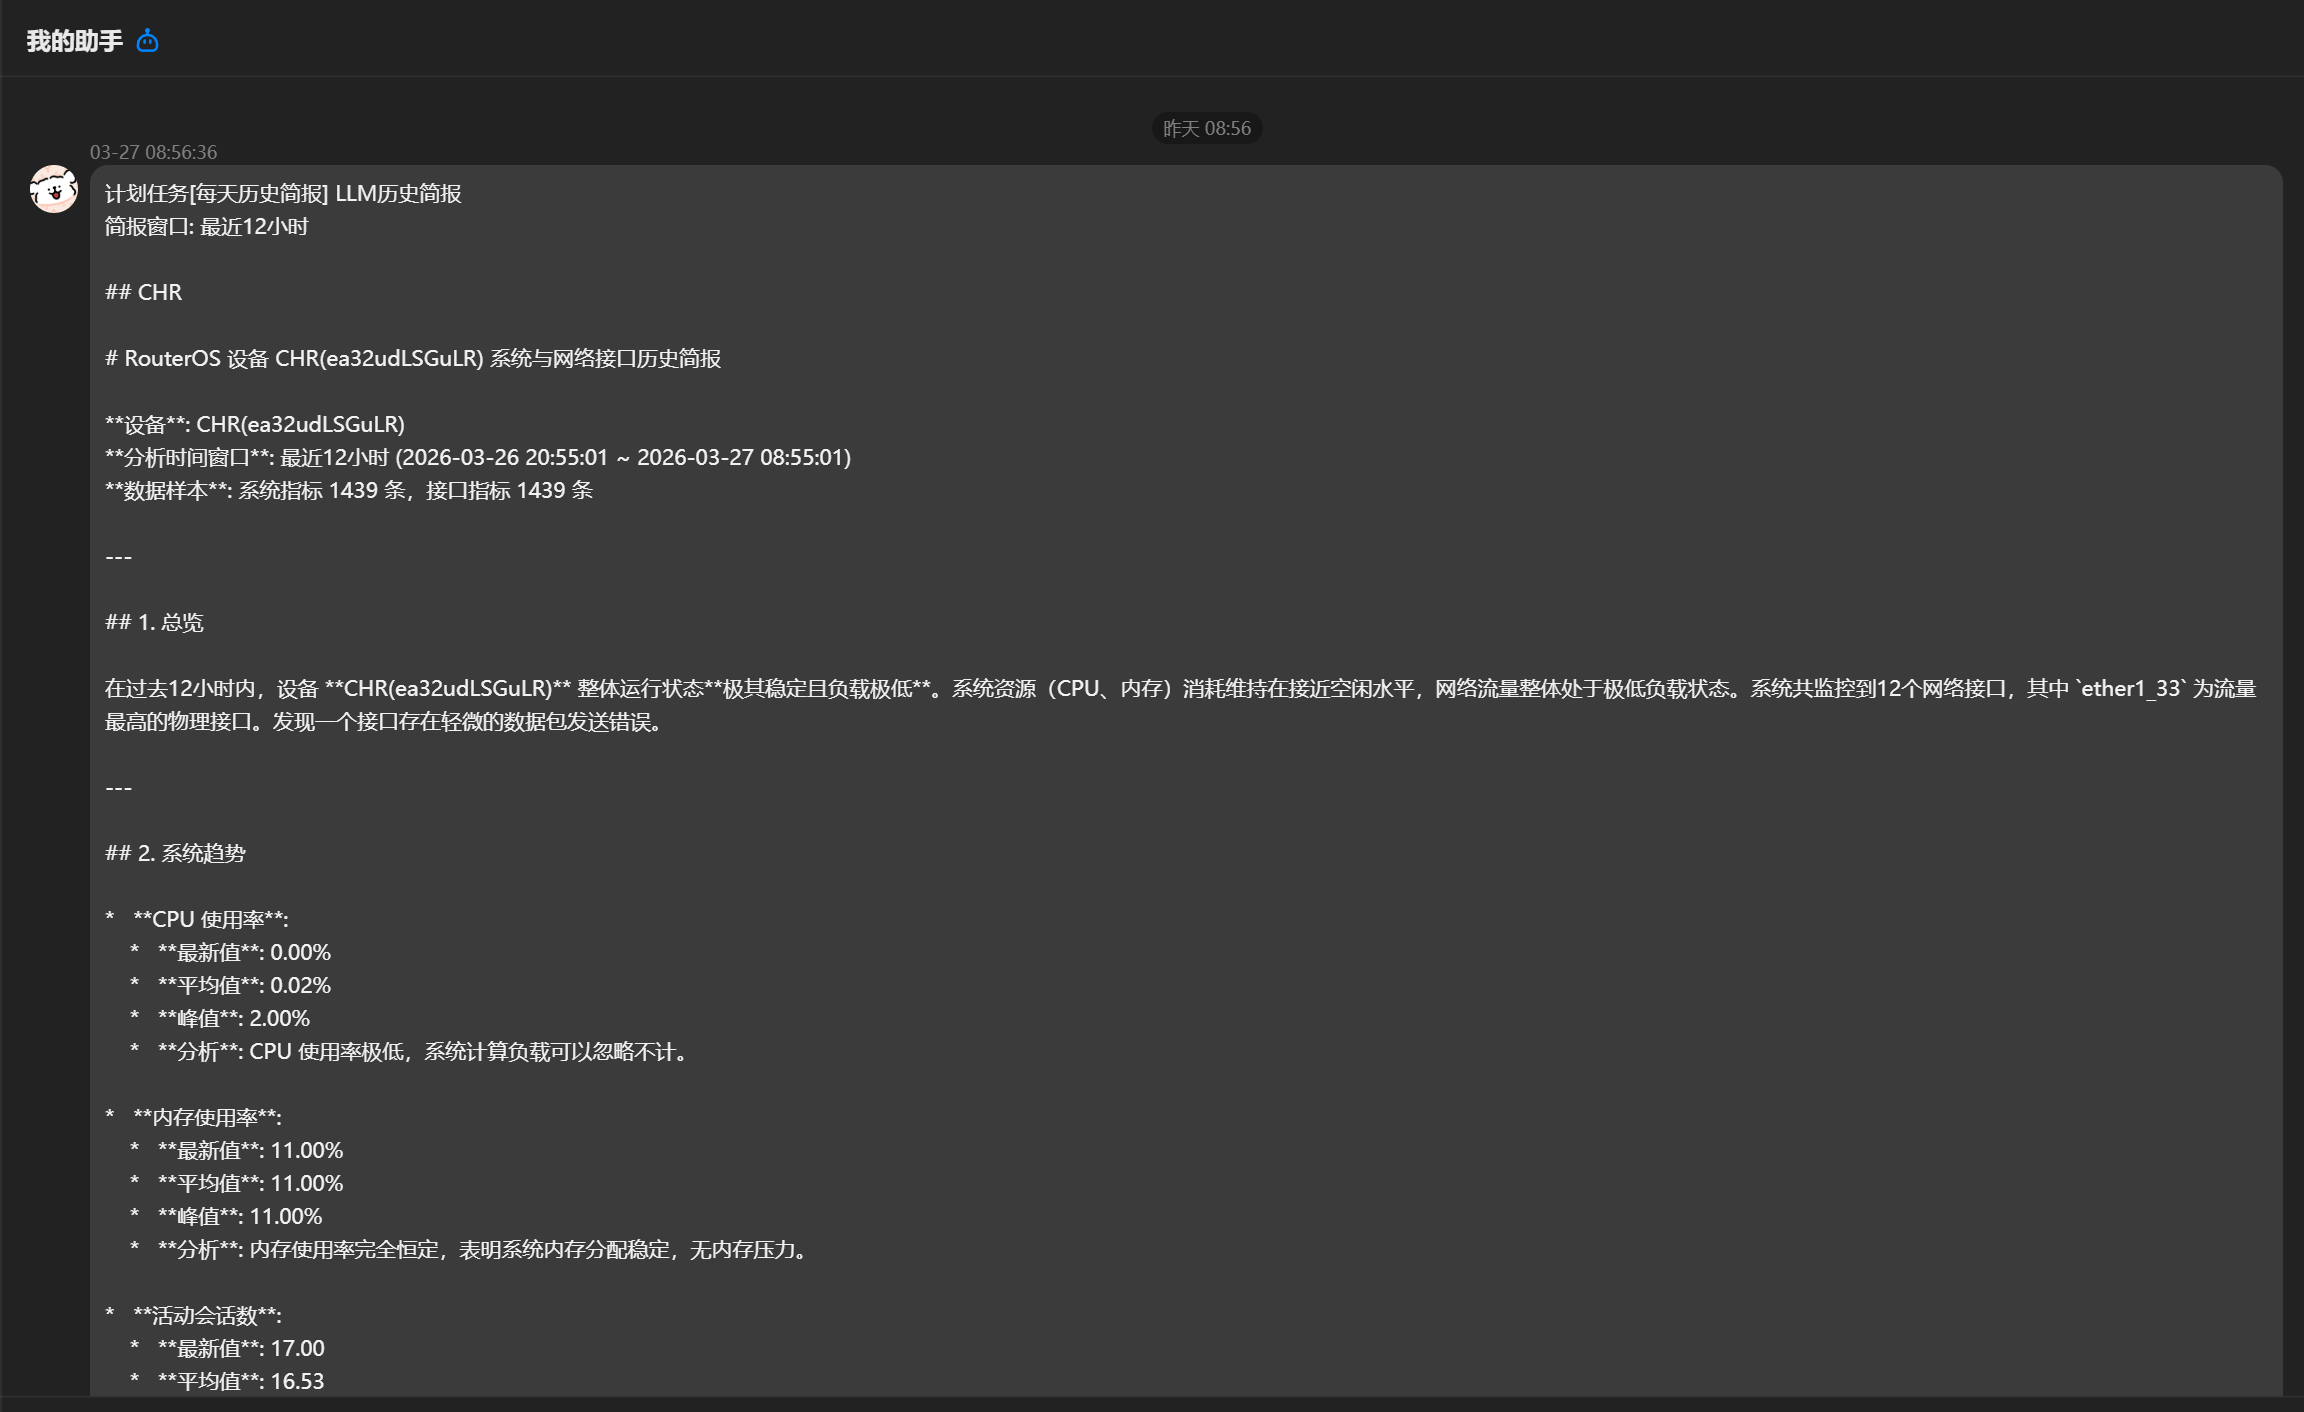The image size is (2304, 1412).
Task: Click the ## 1. 总览 heading
Action: coord(154,622)
